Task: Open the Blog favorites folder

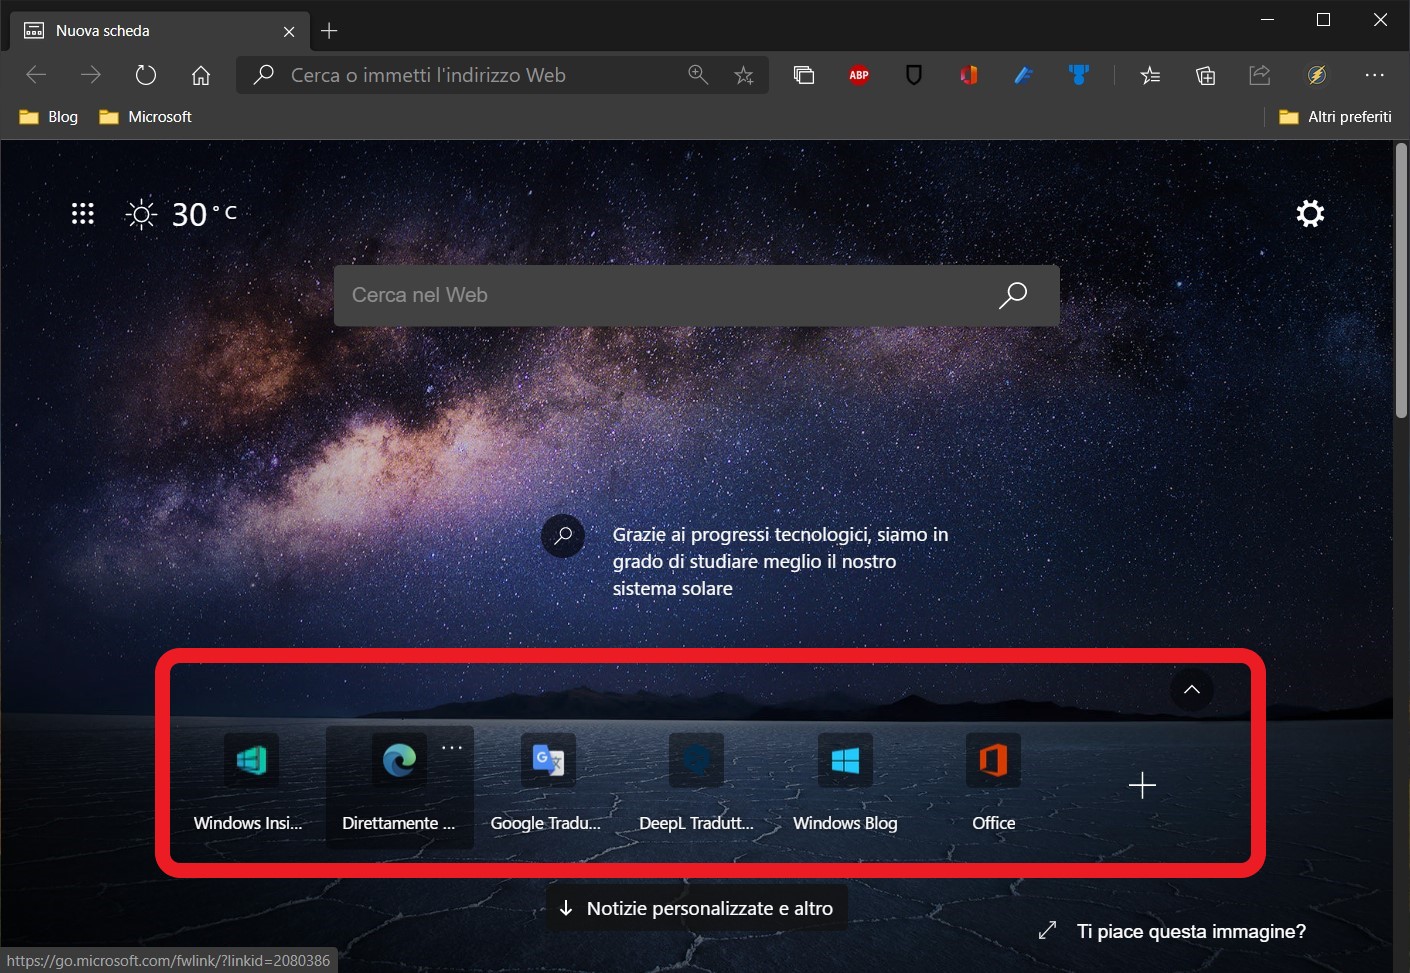Action: (x=49, y=117)
